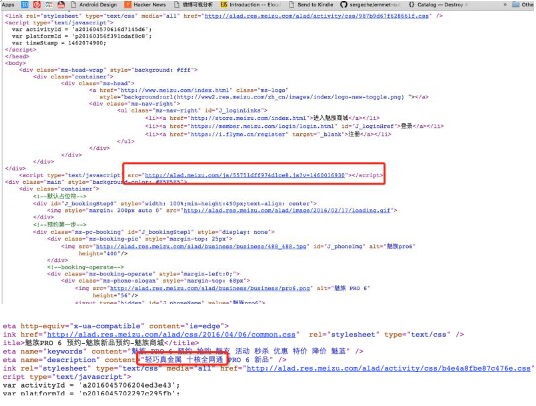Open the b4e4a8fbe87c476e.css stylesheet link
This screenshot has height=406, width=536.
click(x=388, y=368)
